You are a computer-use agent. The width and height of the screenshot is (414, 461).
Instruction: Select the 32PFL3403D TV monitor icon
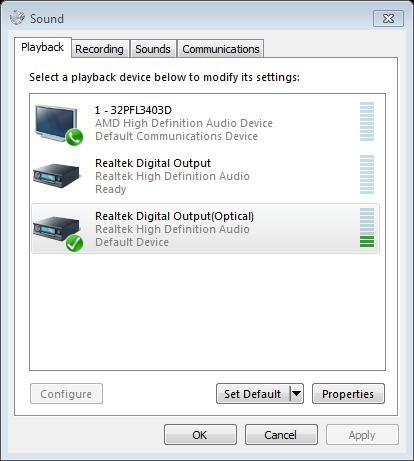[x=57, y=123]
